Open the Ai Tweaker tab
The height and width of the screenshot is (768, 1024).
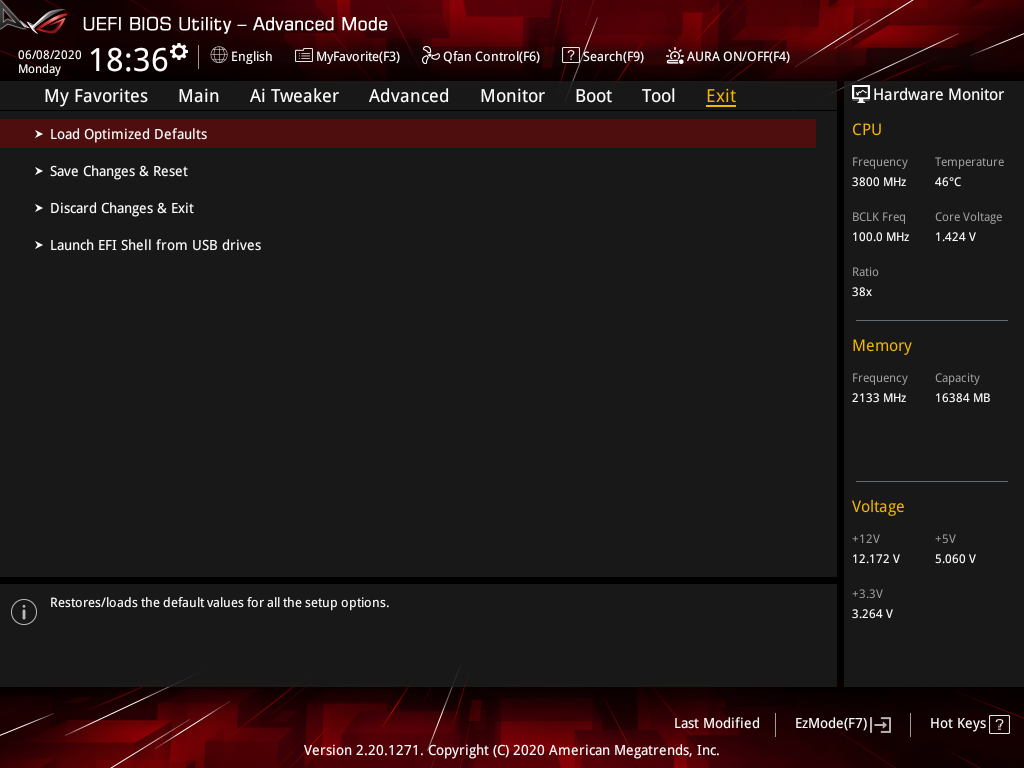coord(294,96)
